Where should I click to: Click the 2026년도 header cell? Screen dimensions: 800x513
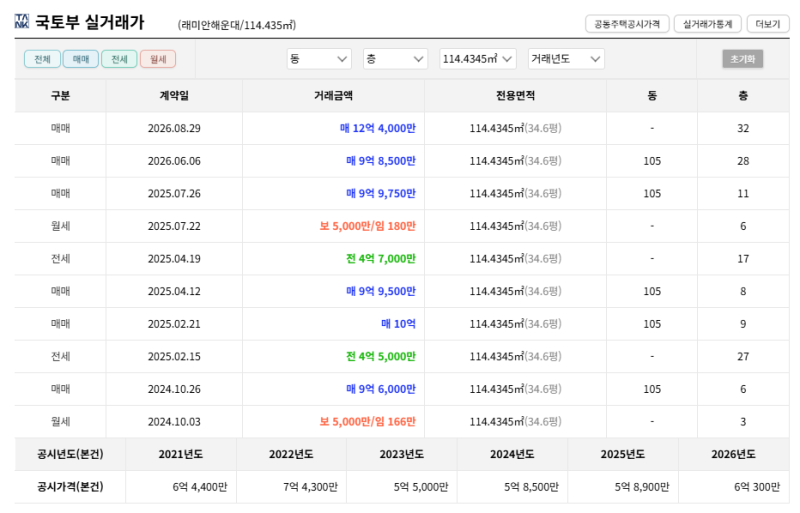[x=733, y=454]
